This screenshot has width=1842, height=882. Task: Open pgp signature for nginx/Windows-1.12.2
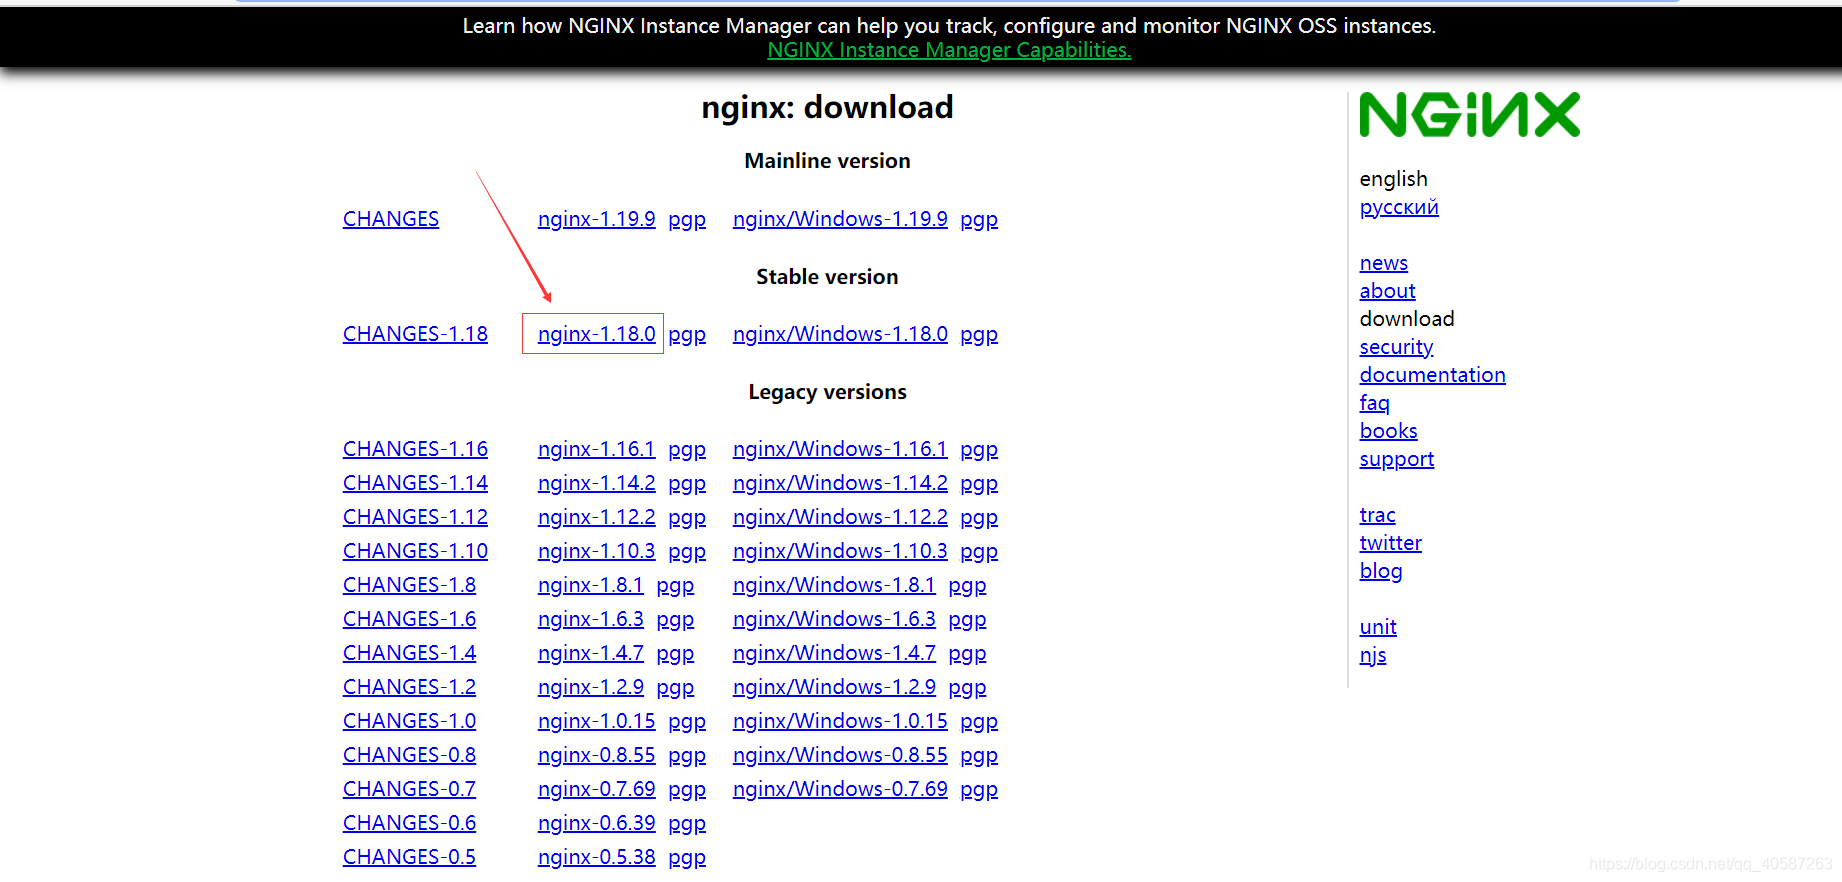(x=979, y=518)
